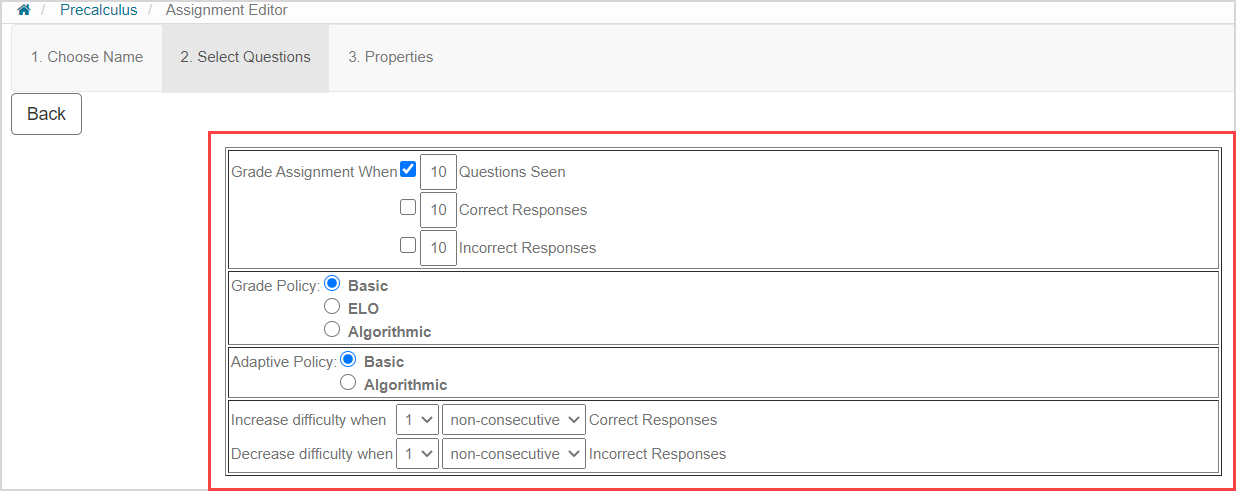
Task: Open the Precalculus breadcrumb link
Action: click(x=97, y=10)
